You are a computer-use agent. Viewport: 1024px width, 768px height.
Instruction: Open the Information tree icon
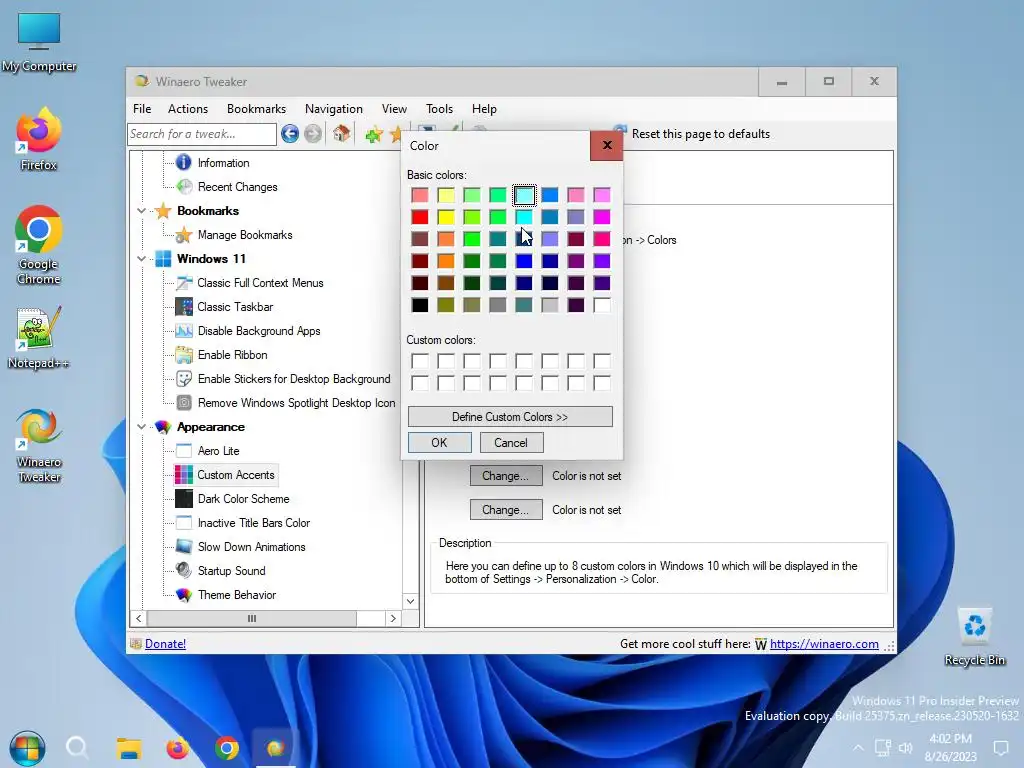[184, 163]
